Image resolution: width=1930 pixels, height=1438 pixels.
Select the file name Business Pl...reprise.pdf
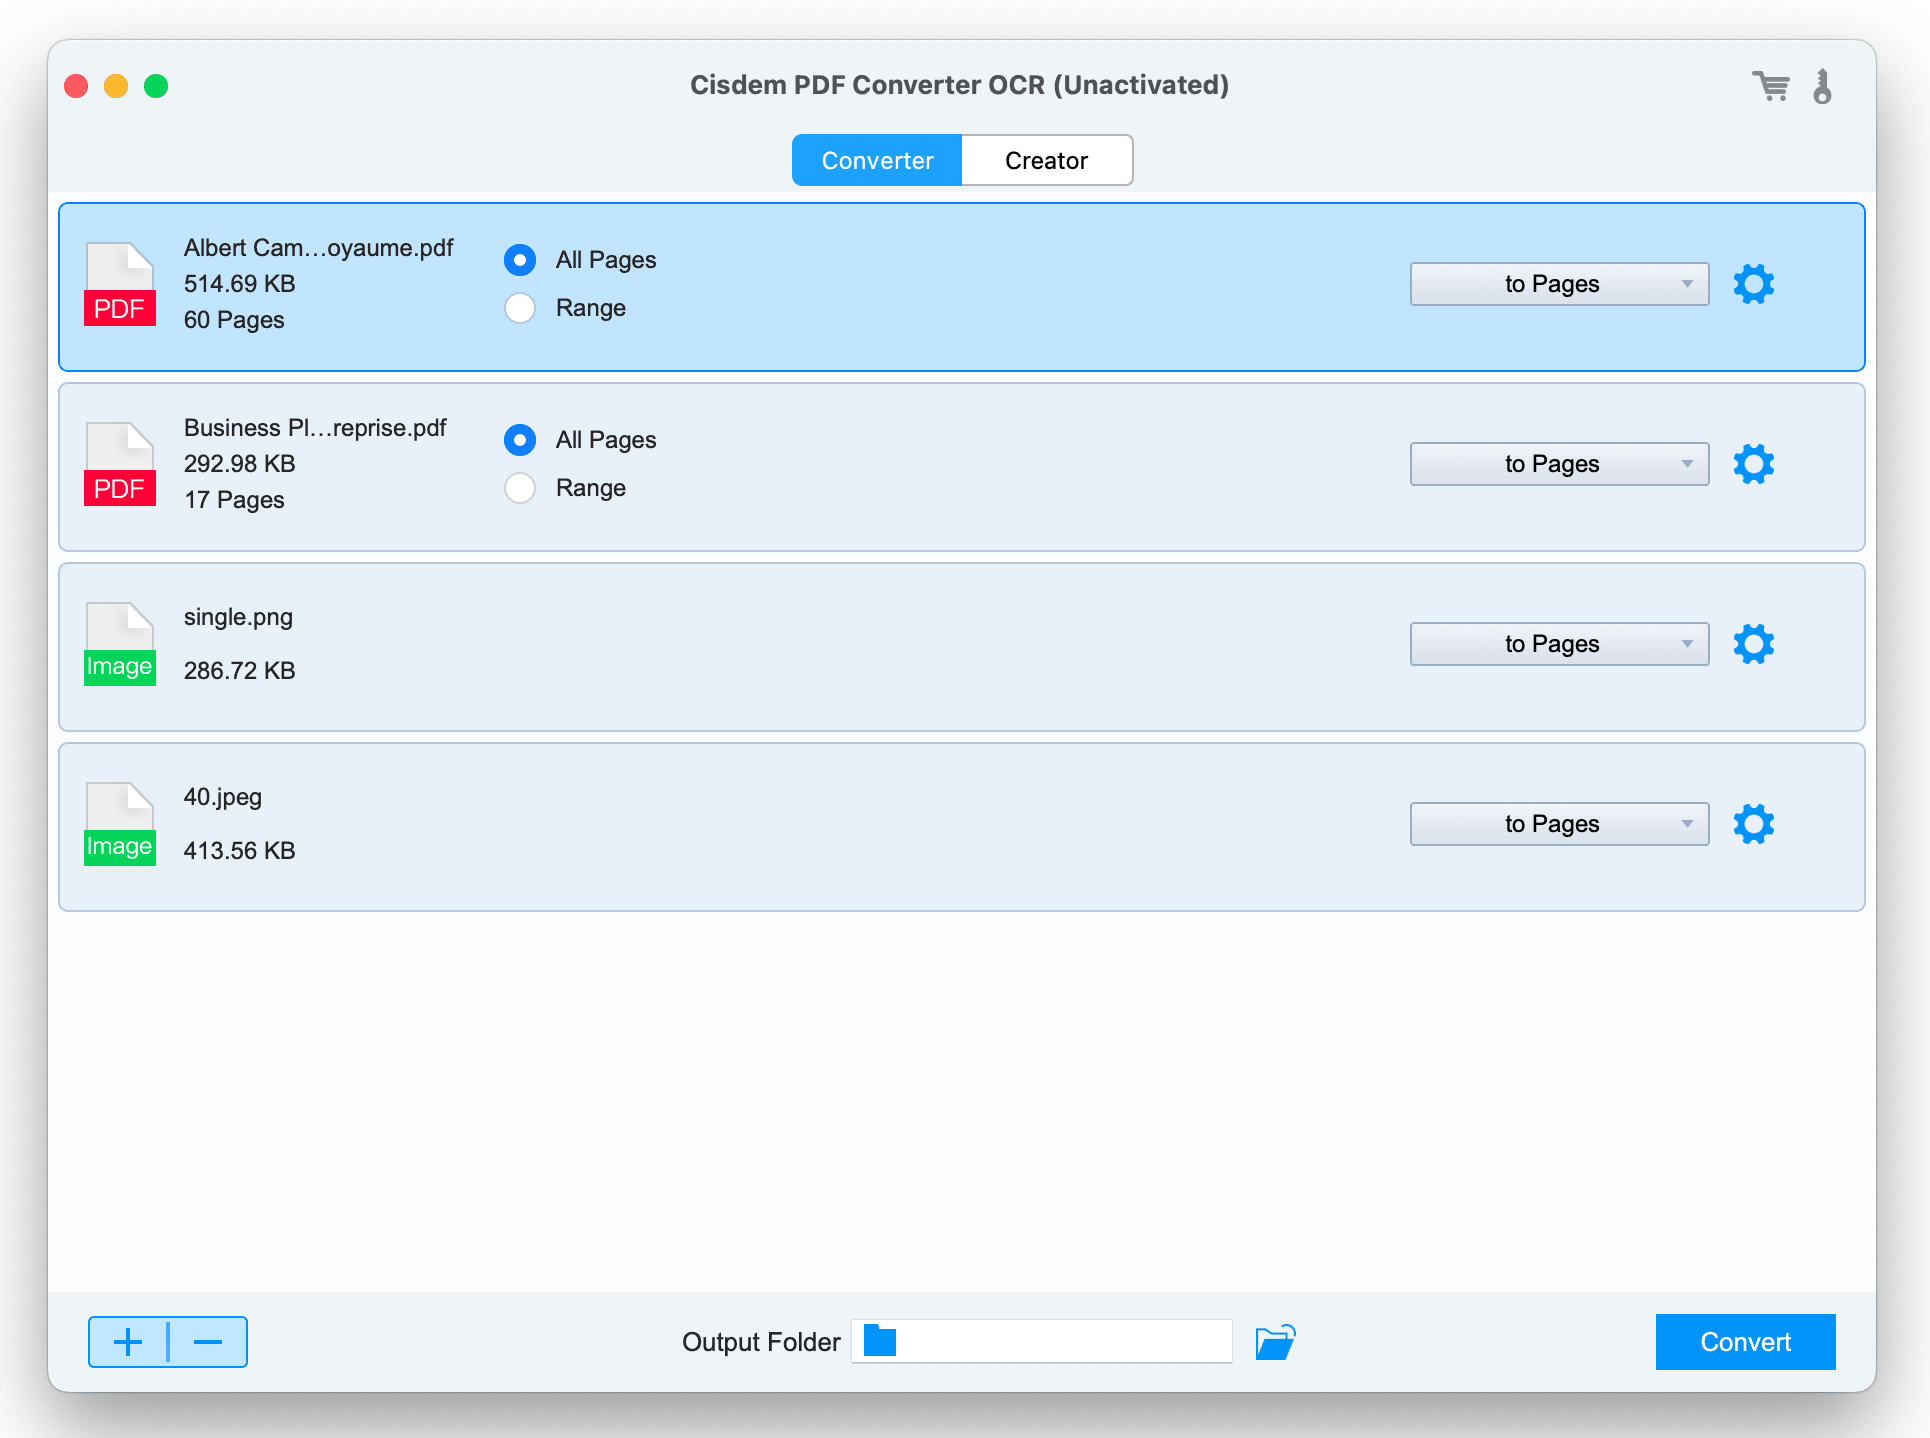click(315, 428)
